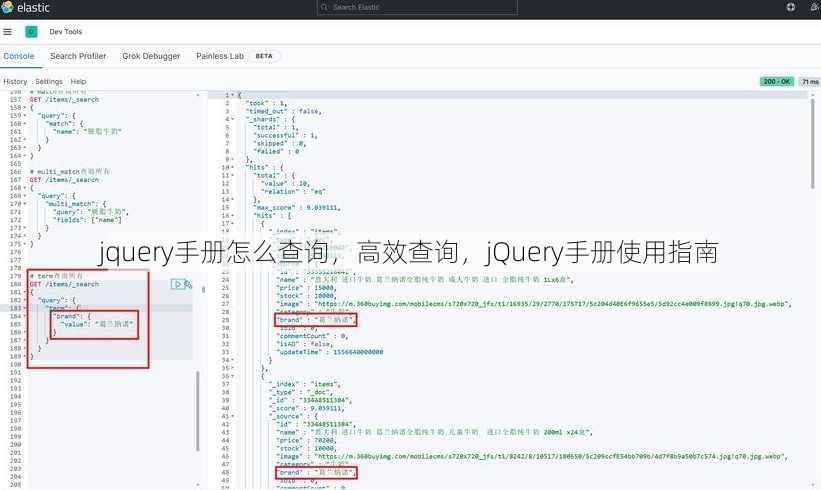Click the "value" line under brand in request
Viewport: 821px width, 490px height.
pos(97,325)
